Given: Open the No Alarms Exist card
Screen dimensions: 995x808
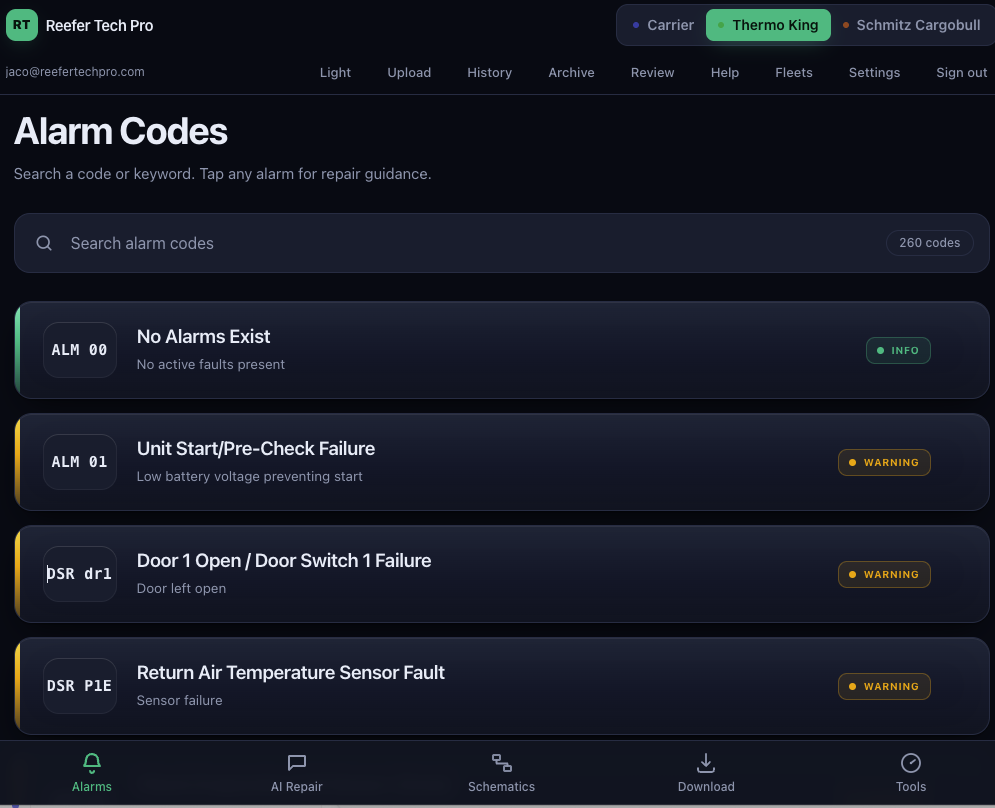Looking at the screenshot, I should [501, 350].
